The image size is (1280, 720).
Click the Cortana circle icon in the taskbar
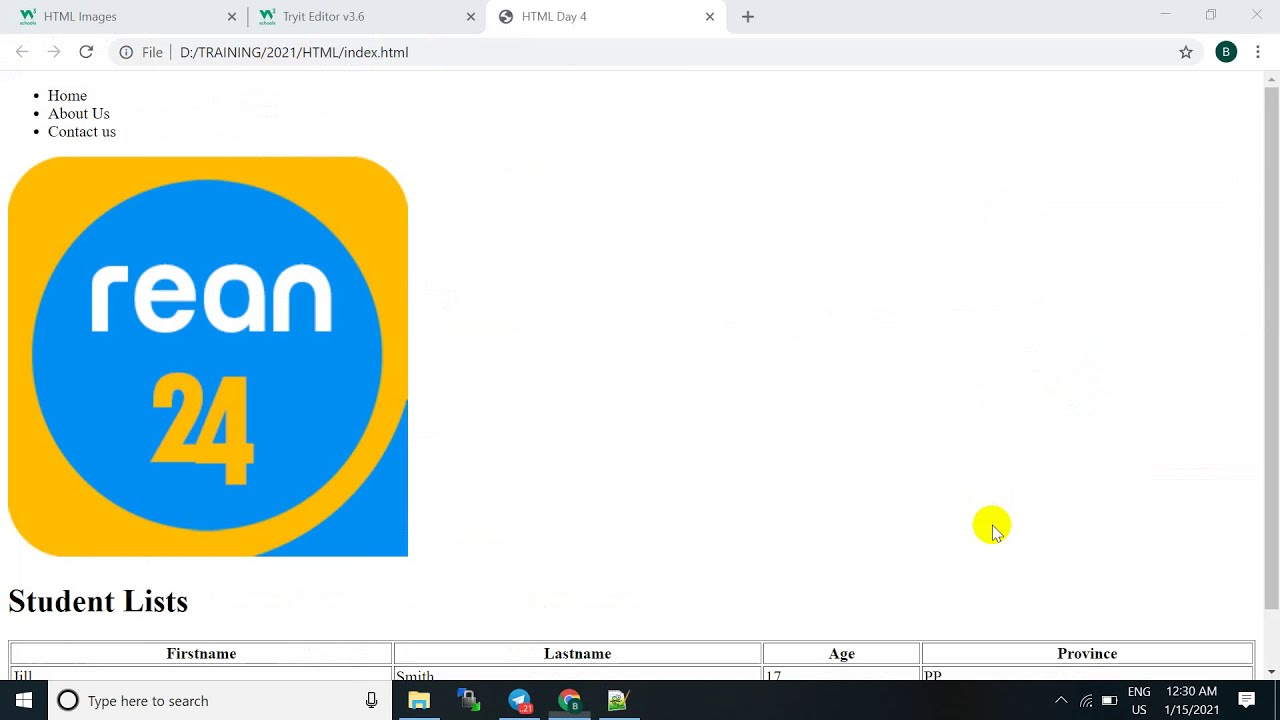[x=68, y=700]
